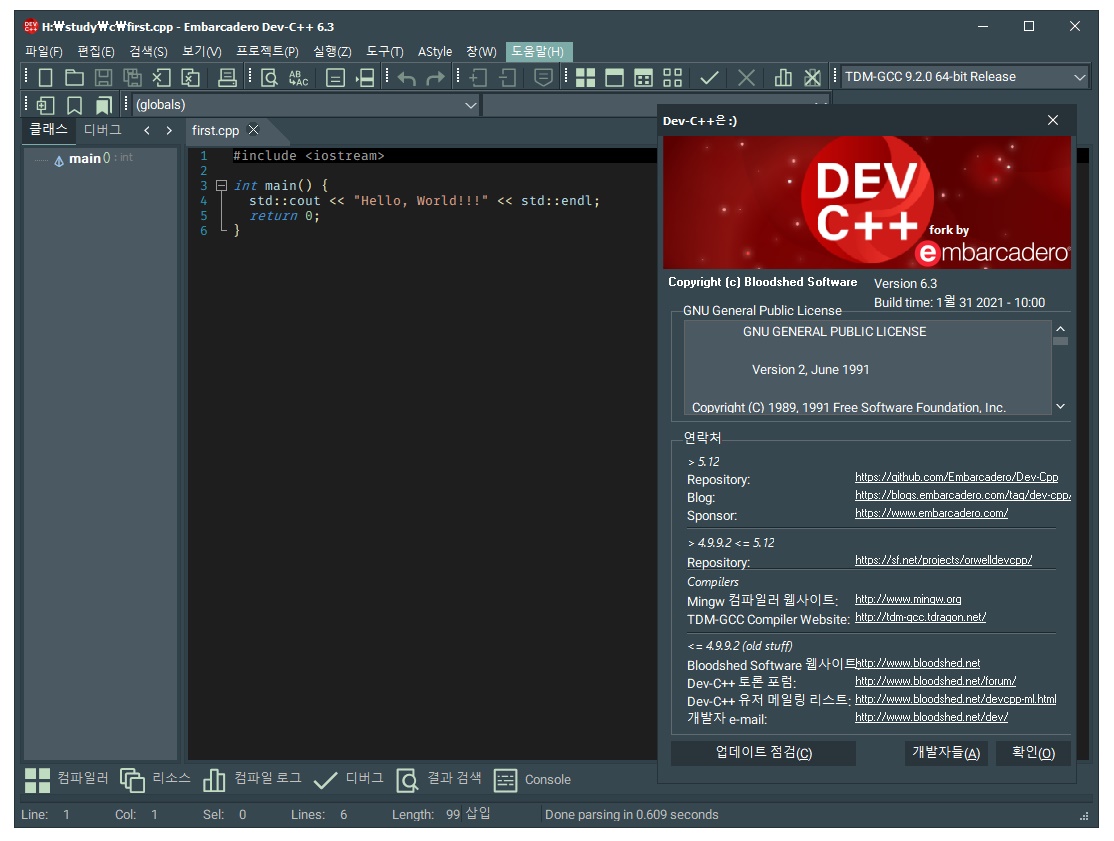Open the 편집(E) menu
Screen dimensions: 1114x841
tap(96, 52)
